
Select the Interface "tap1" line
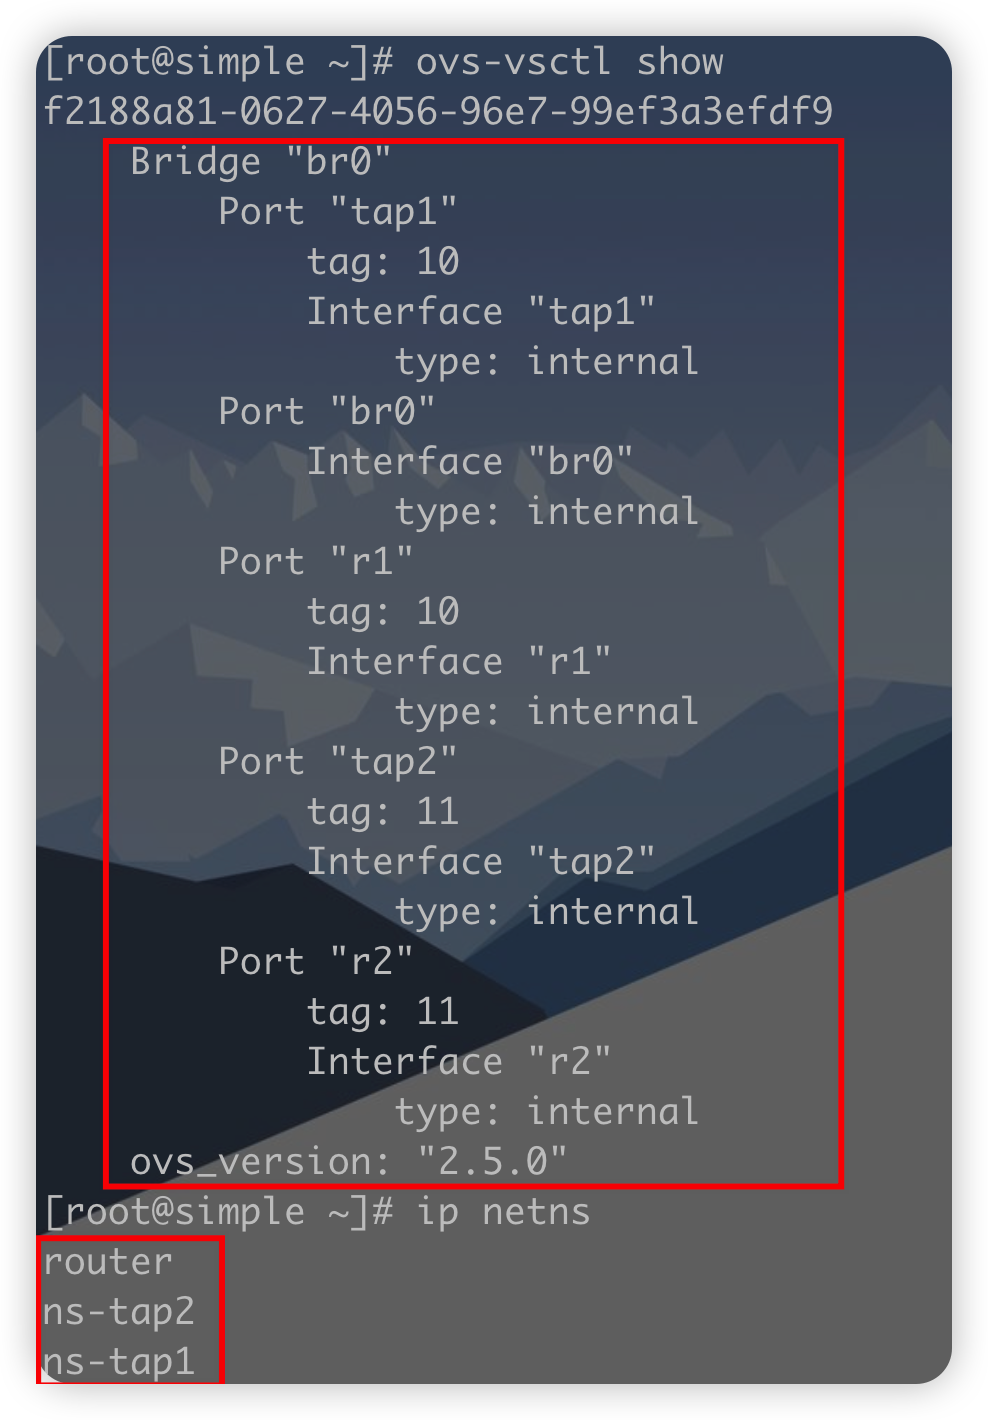[x=480, y=311]
